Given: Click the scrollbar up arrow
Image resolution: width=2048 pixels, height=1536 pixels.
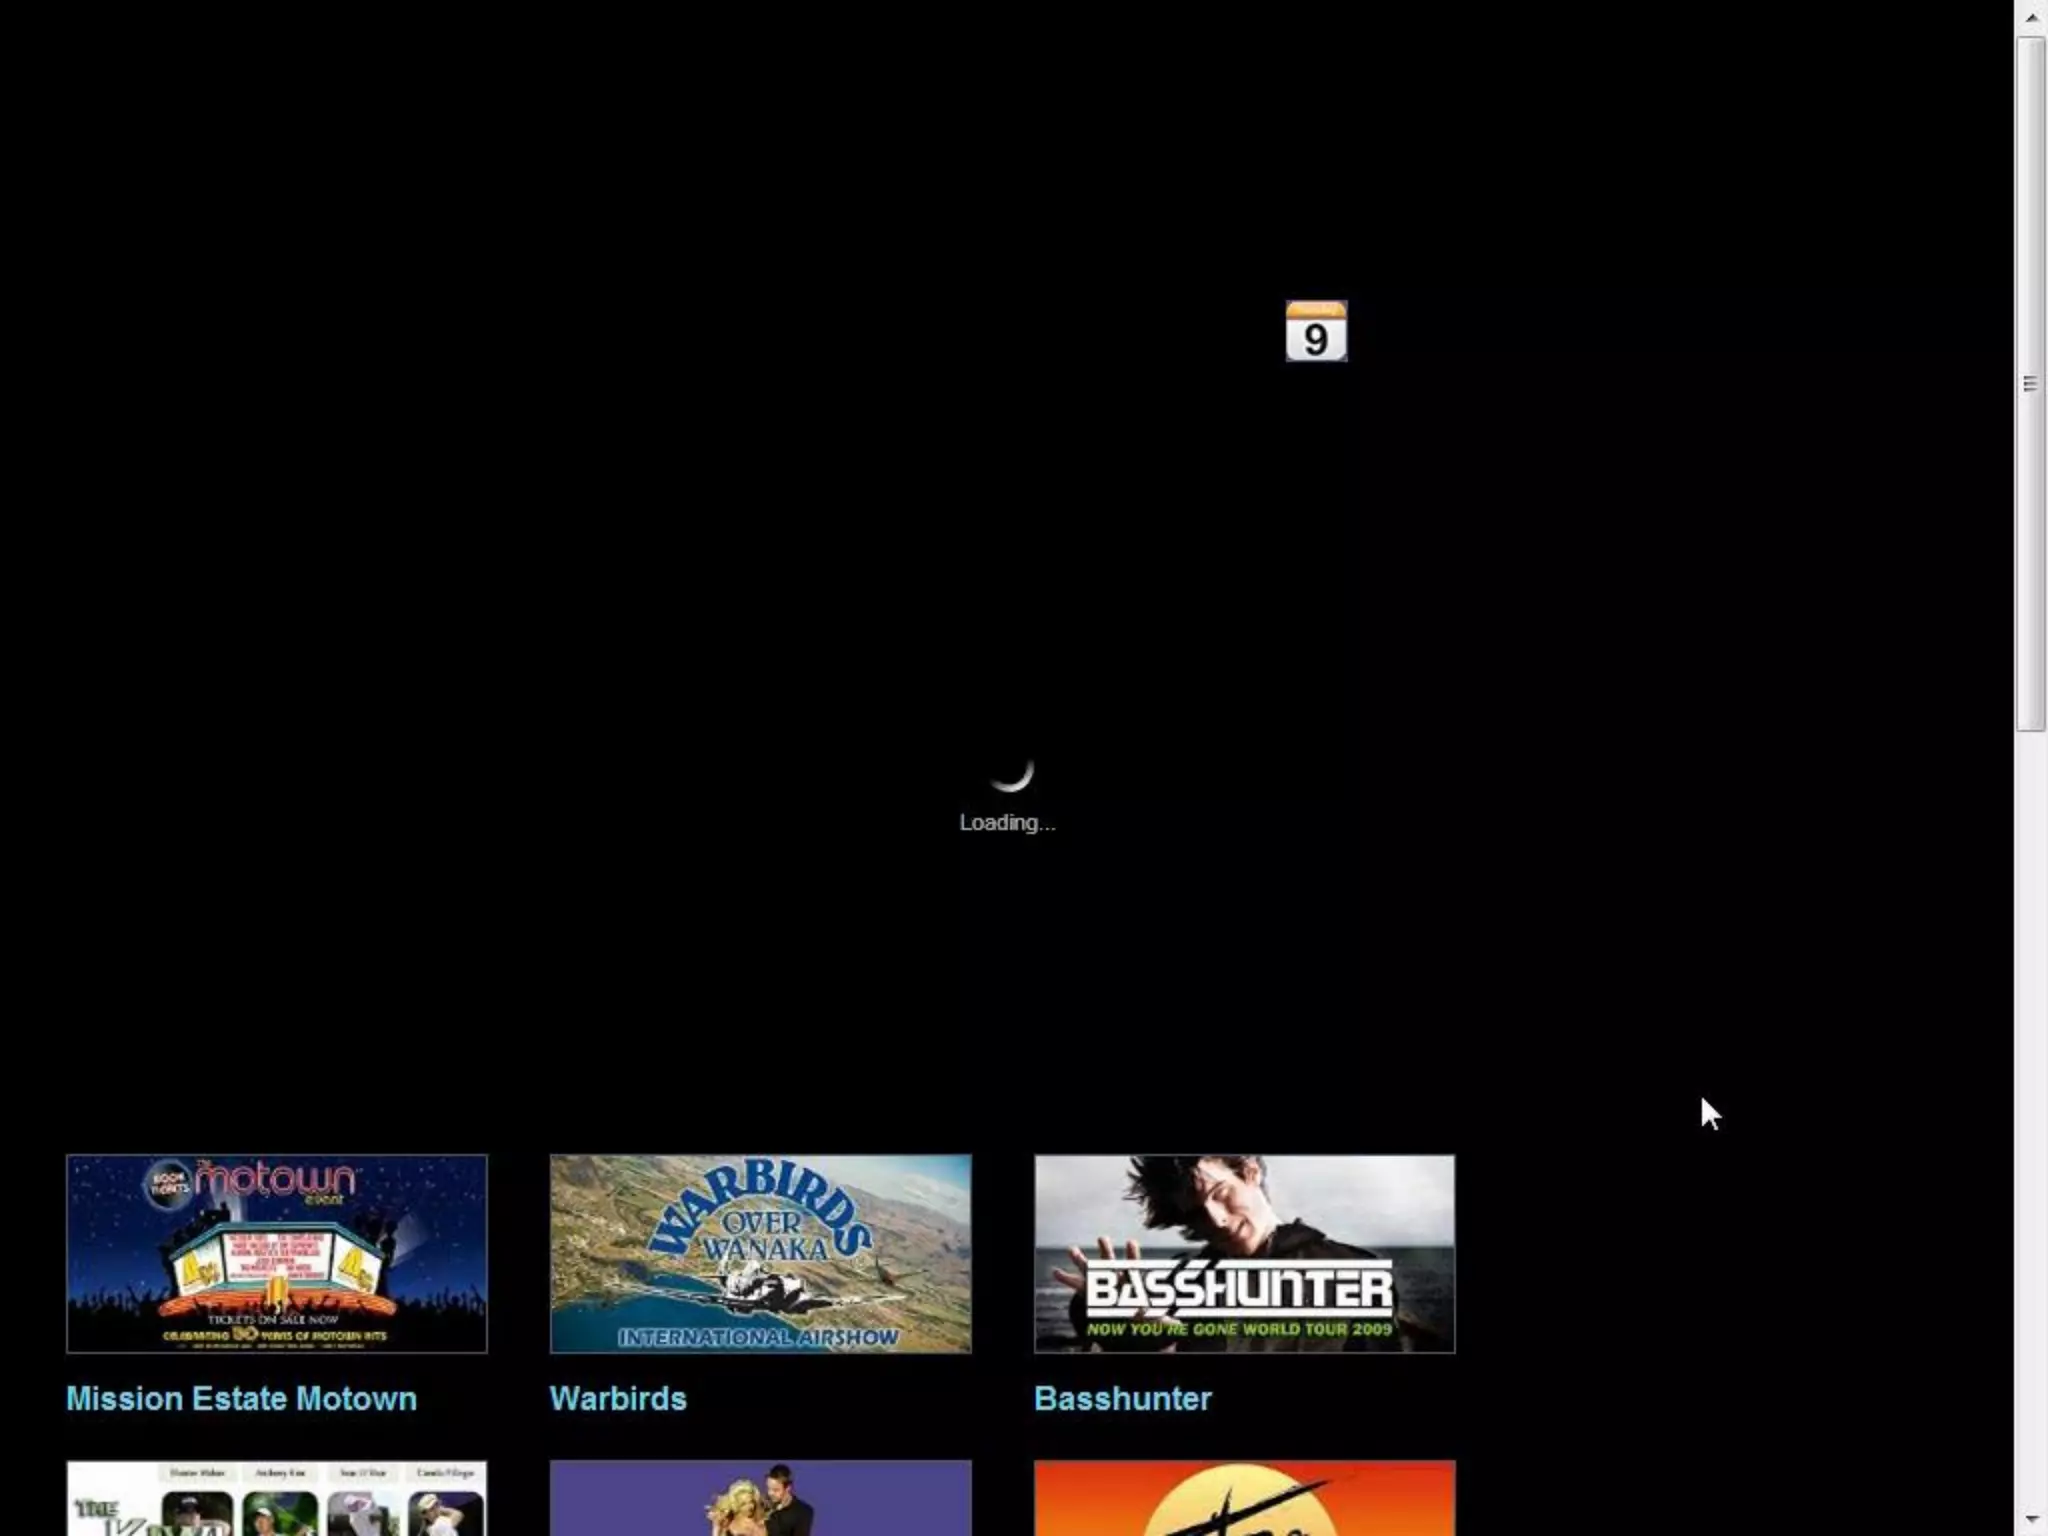Looking at the screenshot, I should tap(2031, 17).
